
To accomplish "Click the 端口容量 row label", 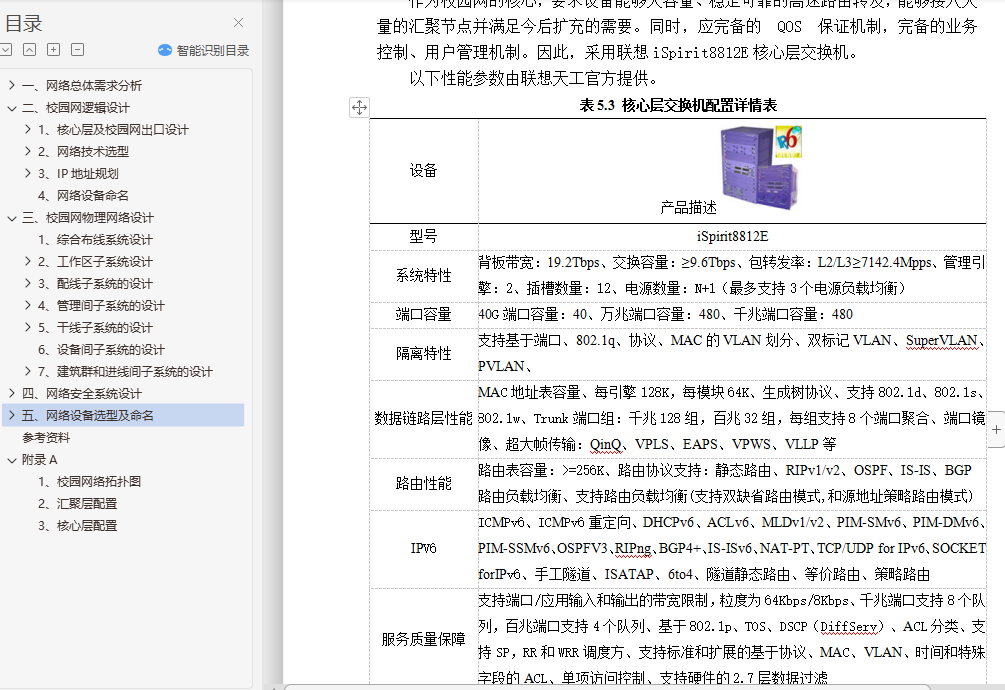I will click(424, 315).
